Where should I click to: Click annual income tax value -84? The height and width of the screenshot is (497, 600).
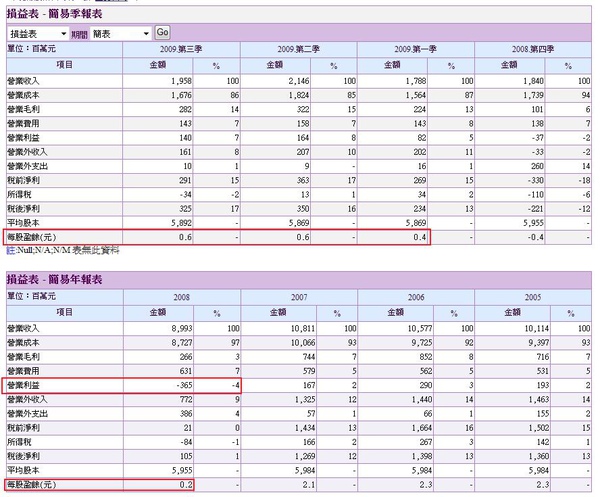click(186, 442)
